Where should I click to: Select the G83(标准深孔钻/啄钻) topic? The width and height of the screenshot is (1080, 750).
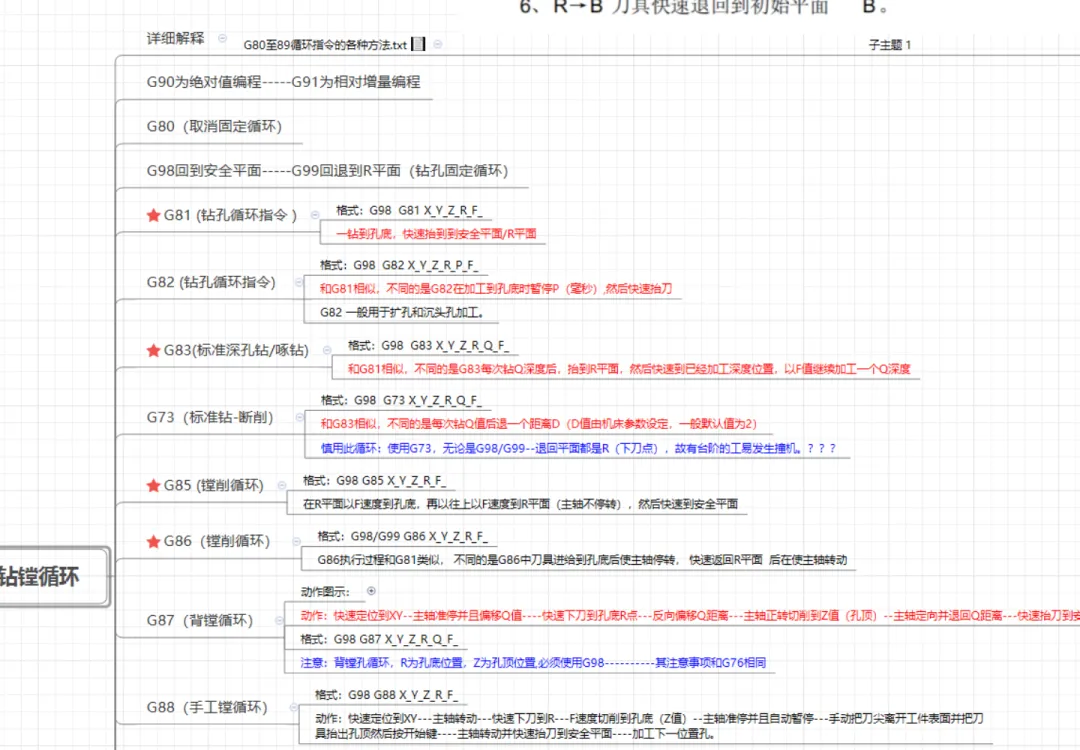click(236, 351)
